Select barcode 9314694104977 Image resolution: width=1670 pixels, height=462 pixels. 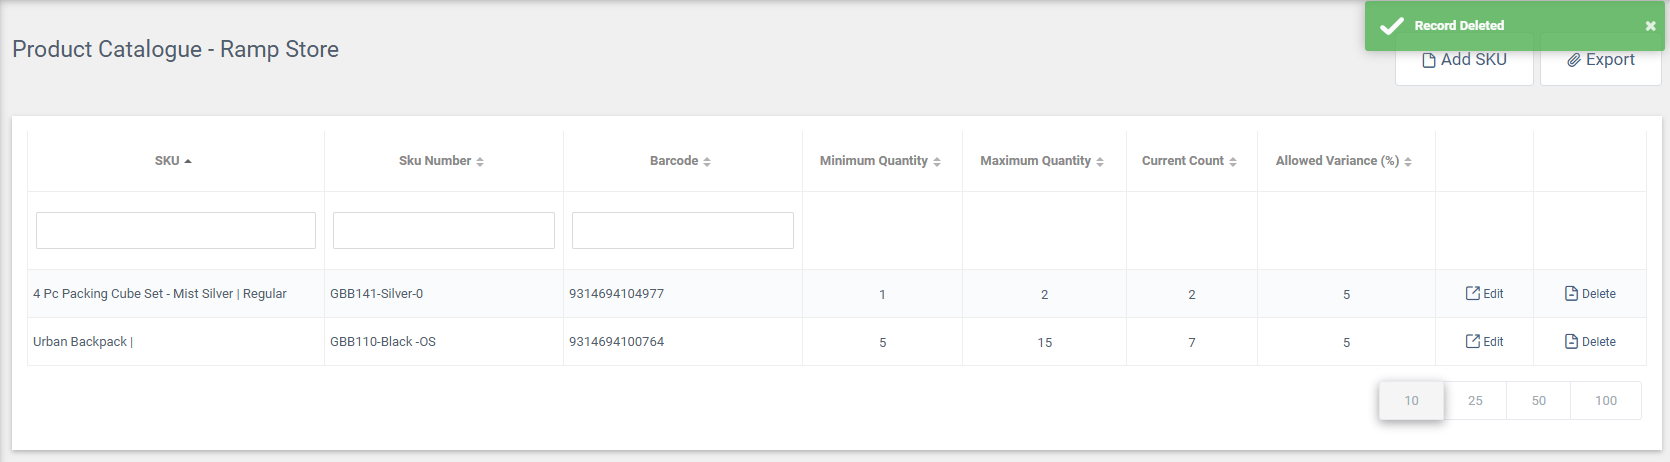point(616,294)
